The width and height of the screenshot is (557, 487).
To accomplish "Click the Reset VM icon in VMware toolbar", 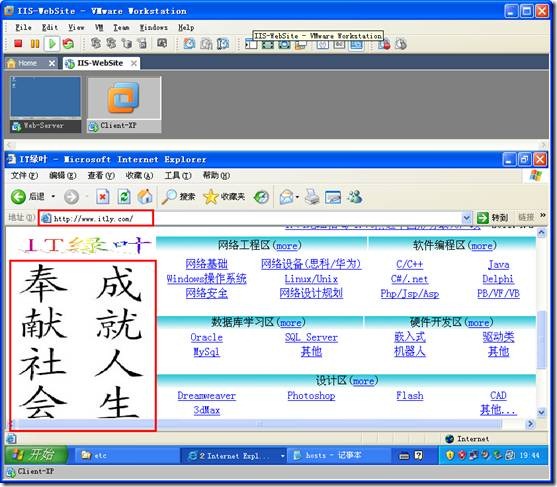I will pyautogui.click(x=68, y=44).
